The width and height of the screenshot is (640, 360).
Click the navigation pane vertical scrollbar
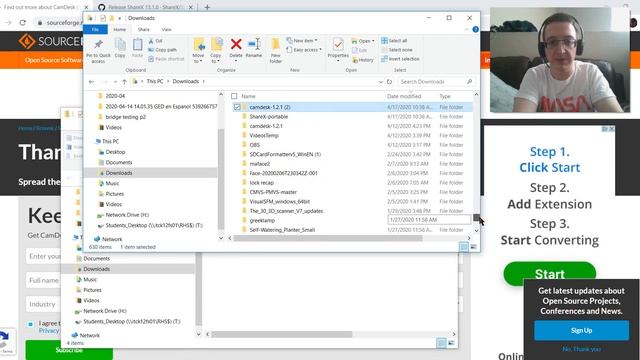221,179
